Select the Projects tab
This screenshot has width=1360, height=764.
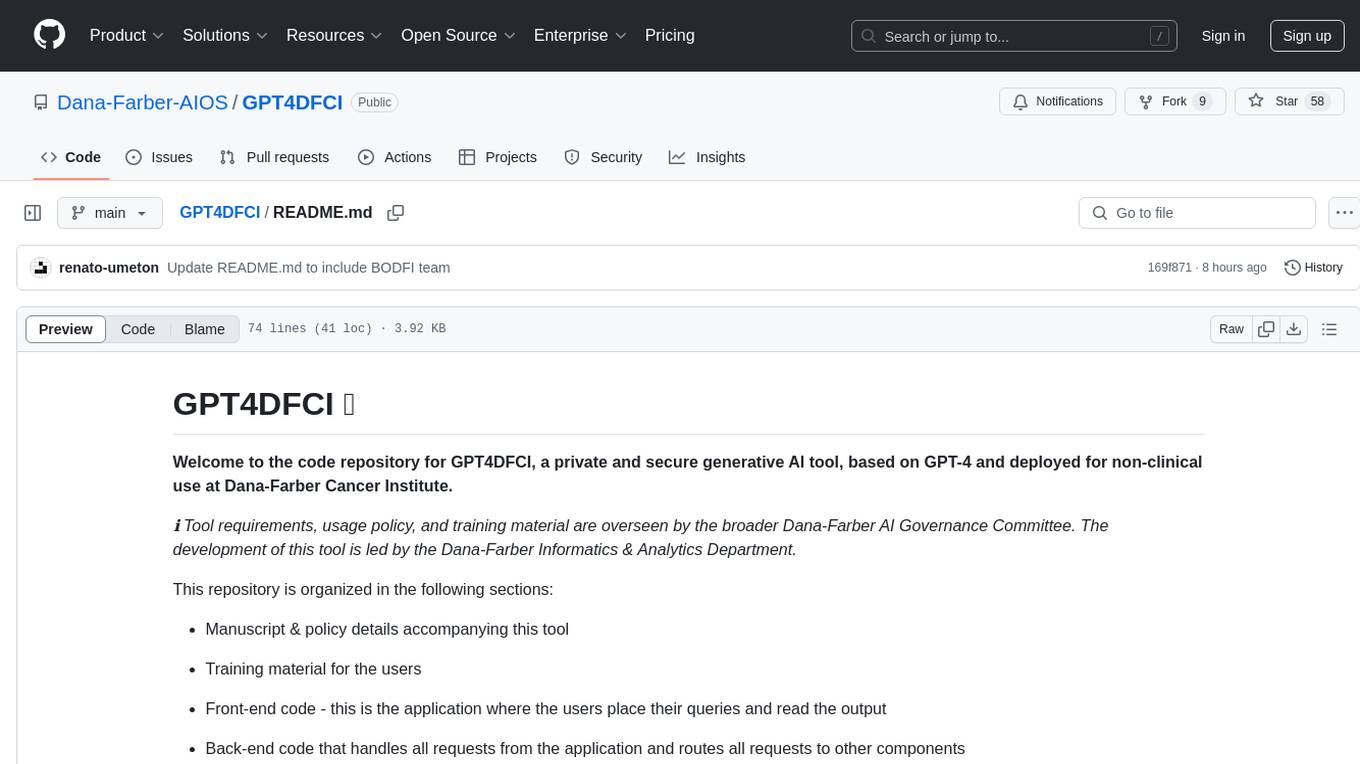[498, 157]
